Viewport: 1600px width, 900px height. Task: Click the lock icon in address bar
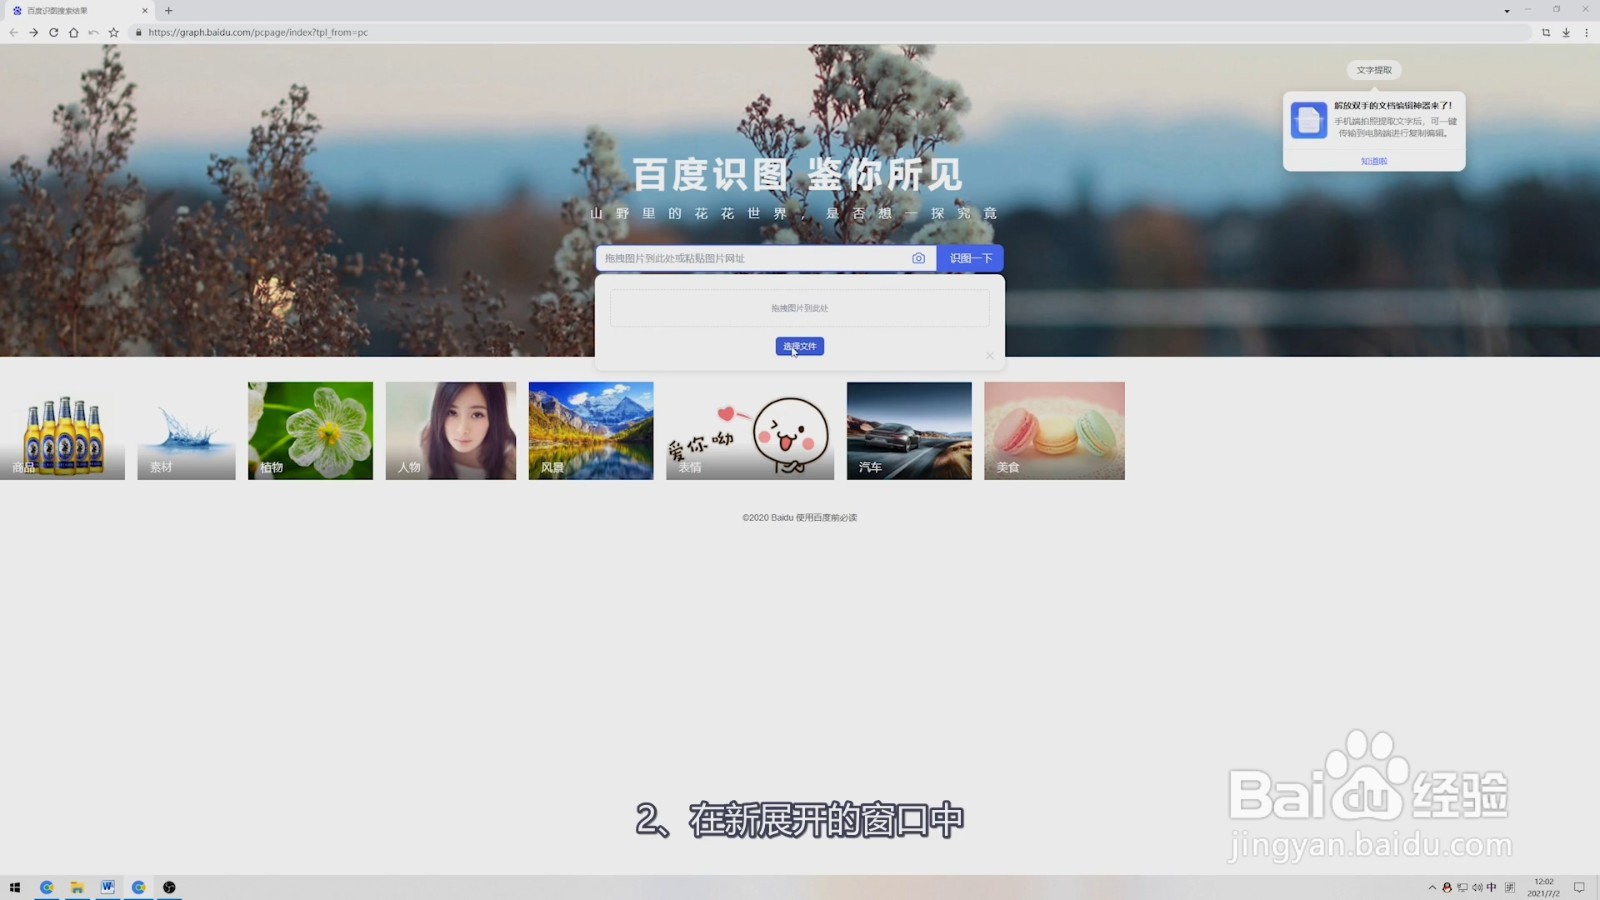click(139, 32)
